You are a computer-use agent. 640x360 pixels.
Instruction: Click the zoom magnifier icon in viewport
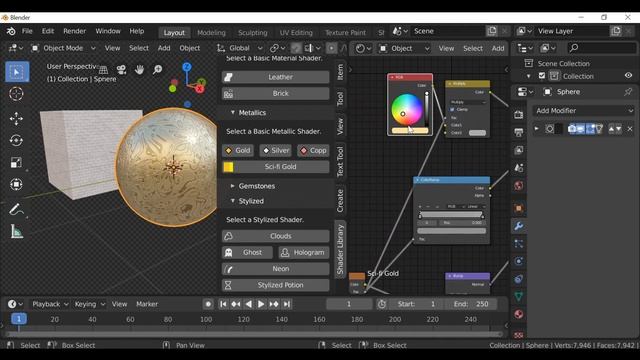coord(158,70)
